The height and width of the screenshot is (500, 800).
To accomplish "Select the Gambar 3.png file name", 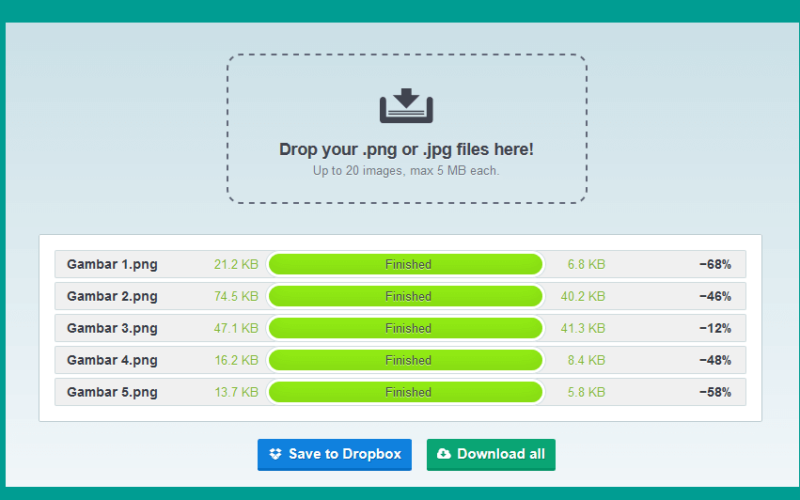I will (x=112, y=328).
